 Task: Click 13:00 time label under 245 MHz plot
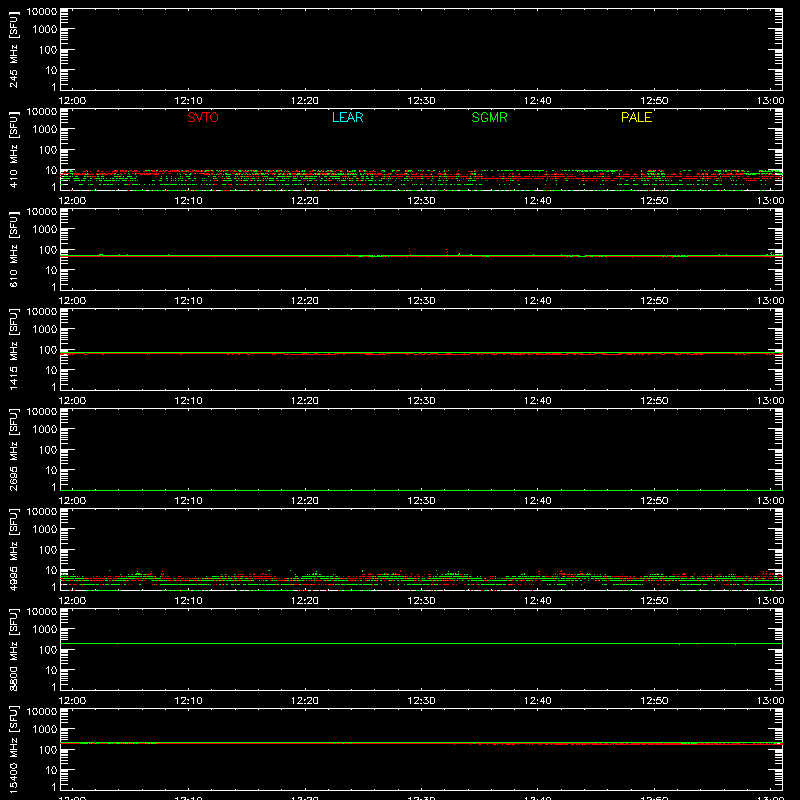coord(770,101)
